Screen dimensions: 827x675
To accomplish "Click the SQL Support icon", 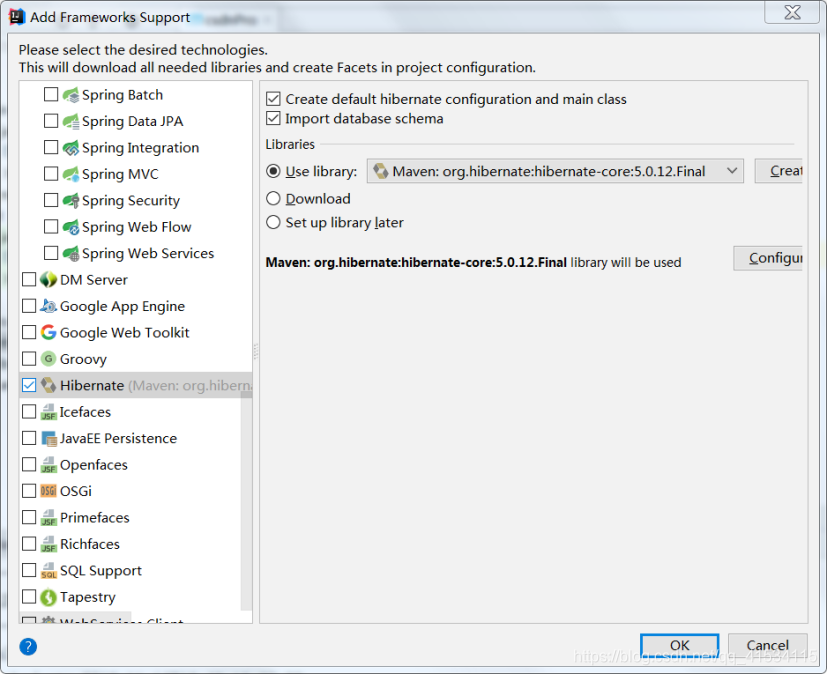I will click(49, 571).
